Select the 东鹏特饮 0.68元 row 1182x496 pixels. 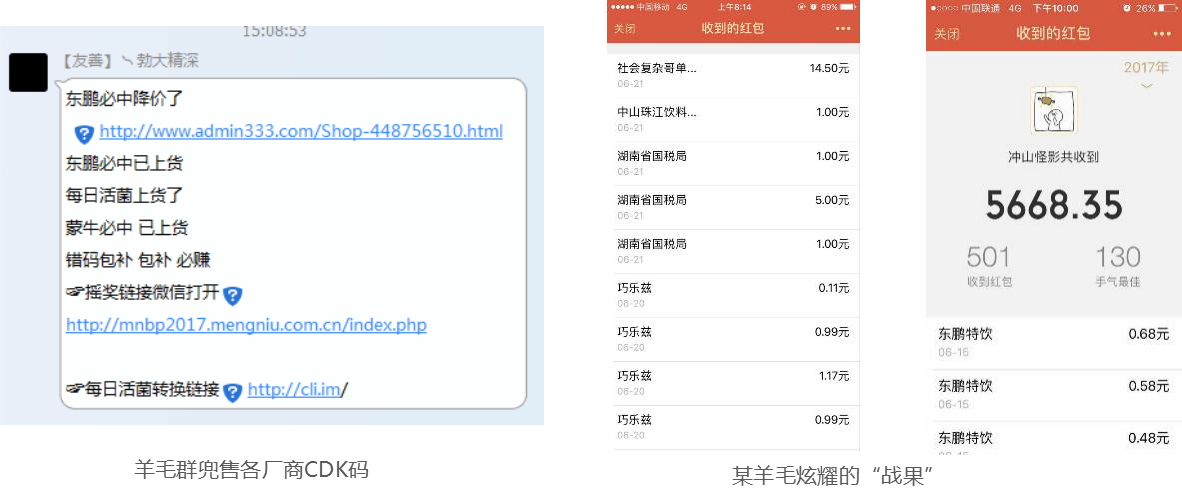1054,342
